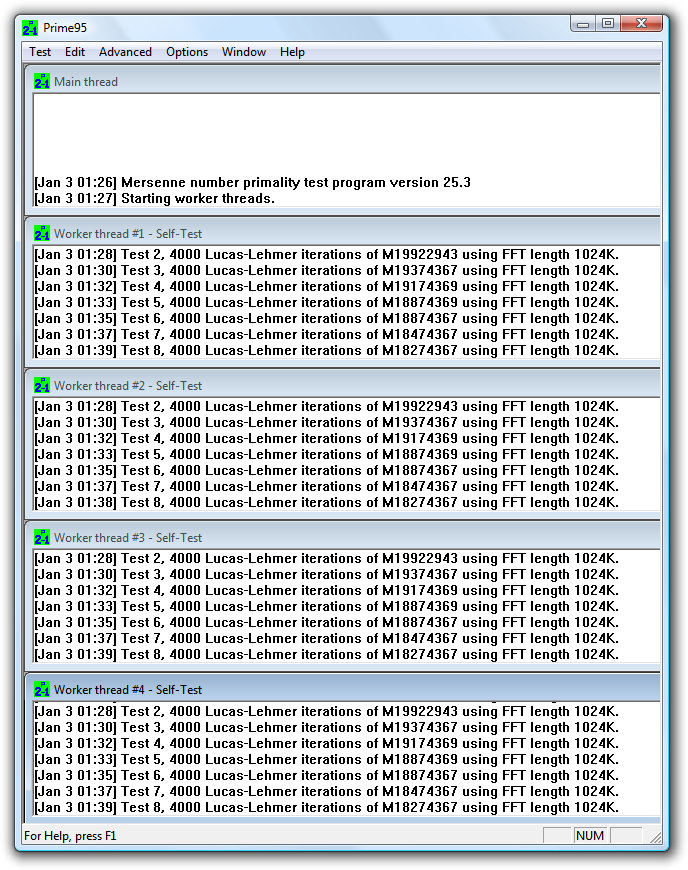Screen dimensions: 688x870
Task: Click Test 8 line in Worker thread #4
Action: click(326, 808)
